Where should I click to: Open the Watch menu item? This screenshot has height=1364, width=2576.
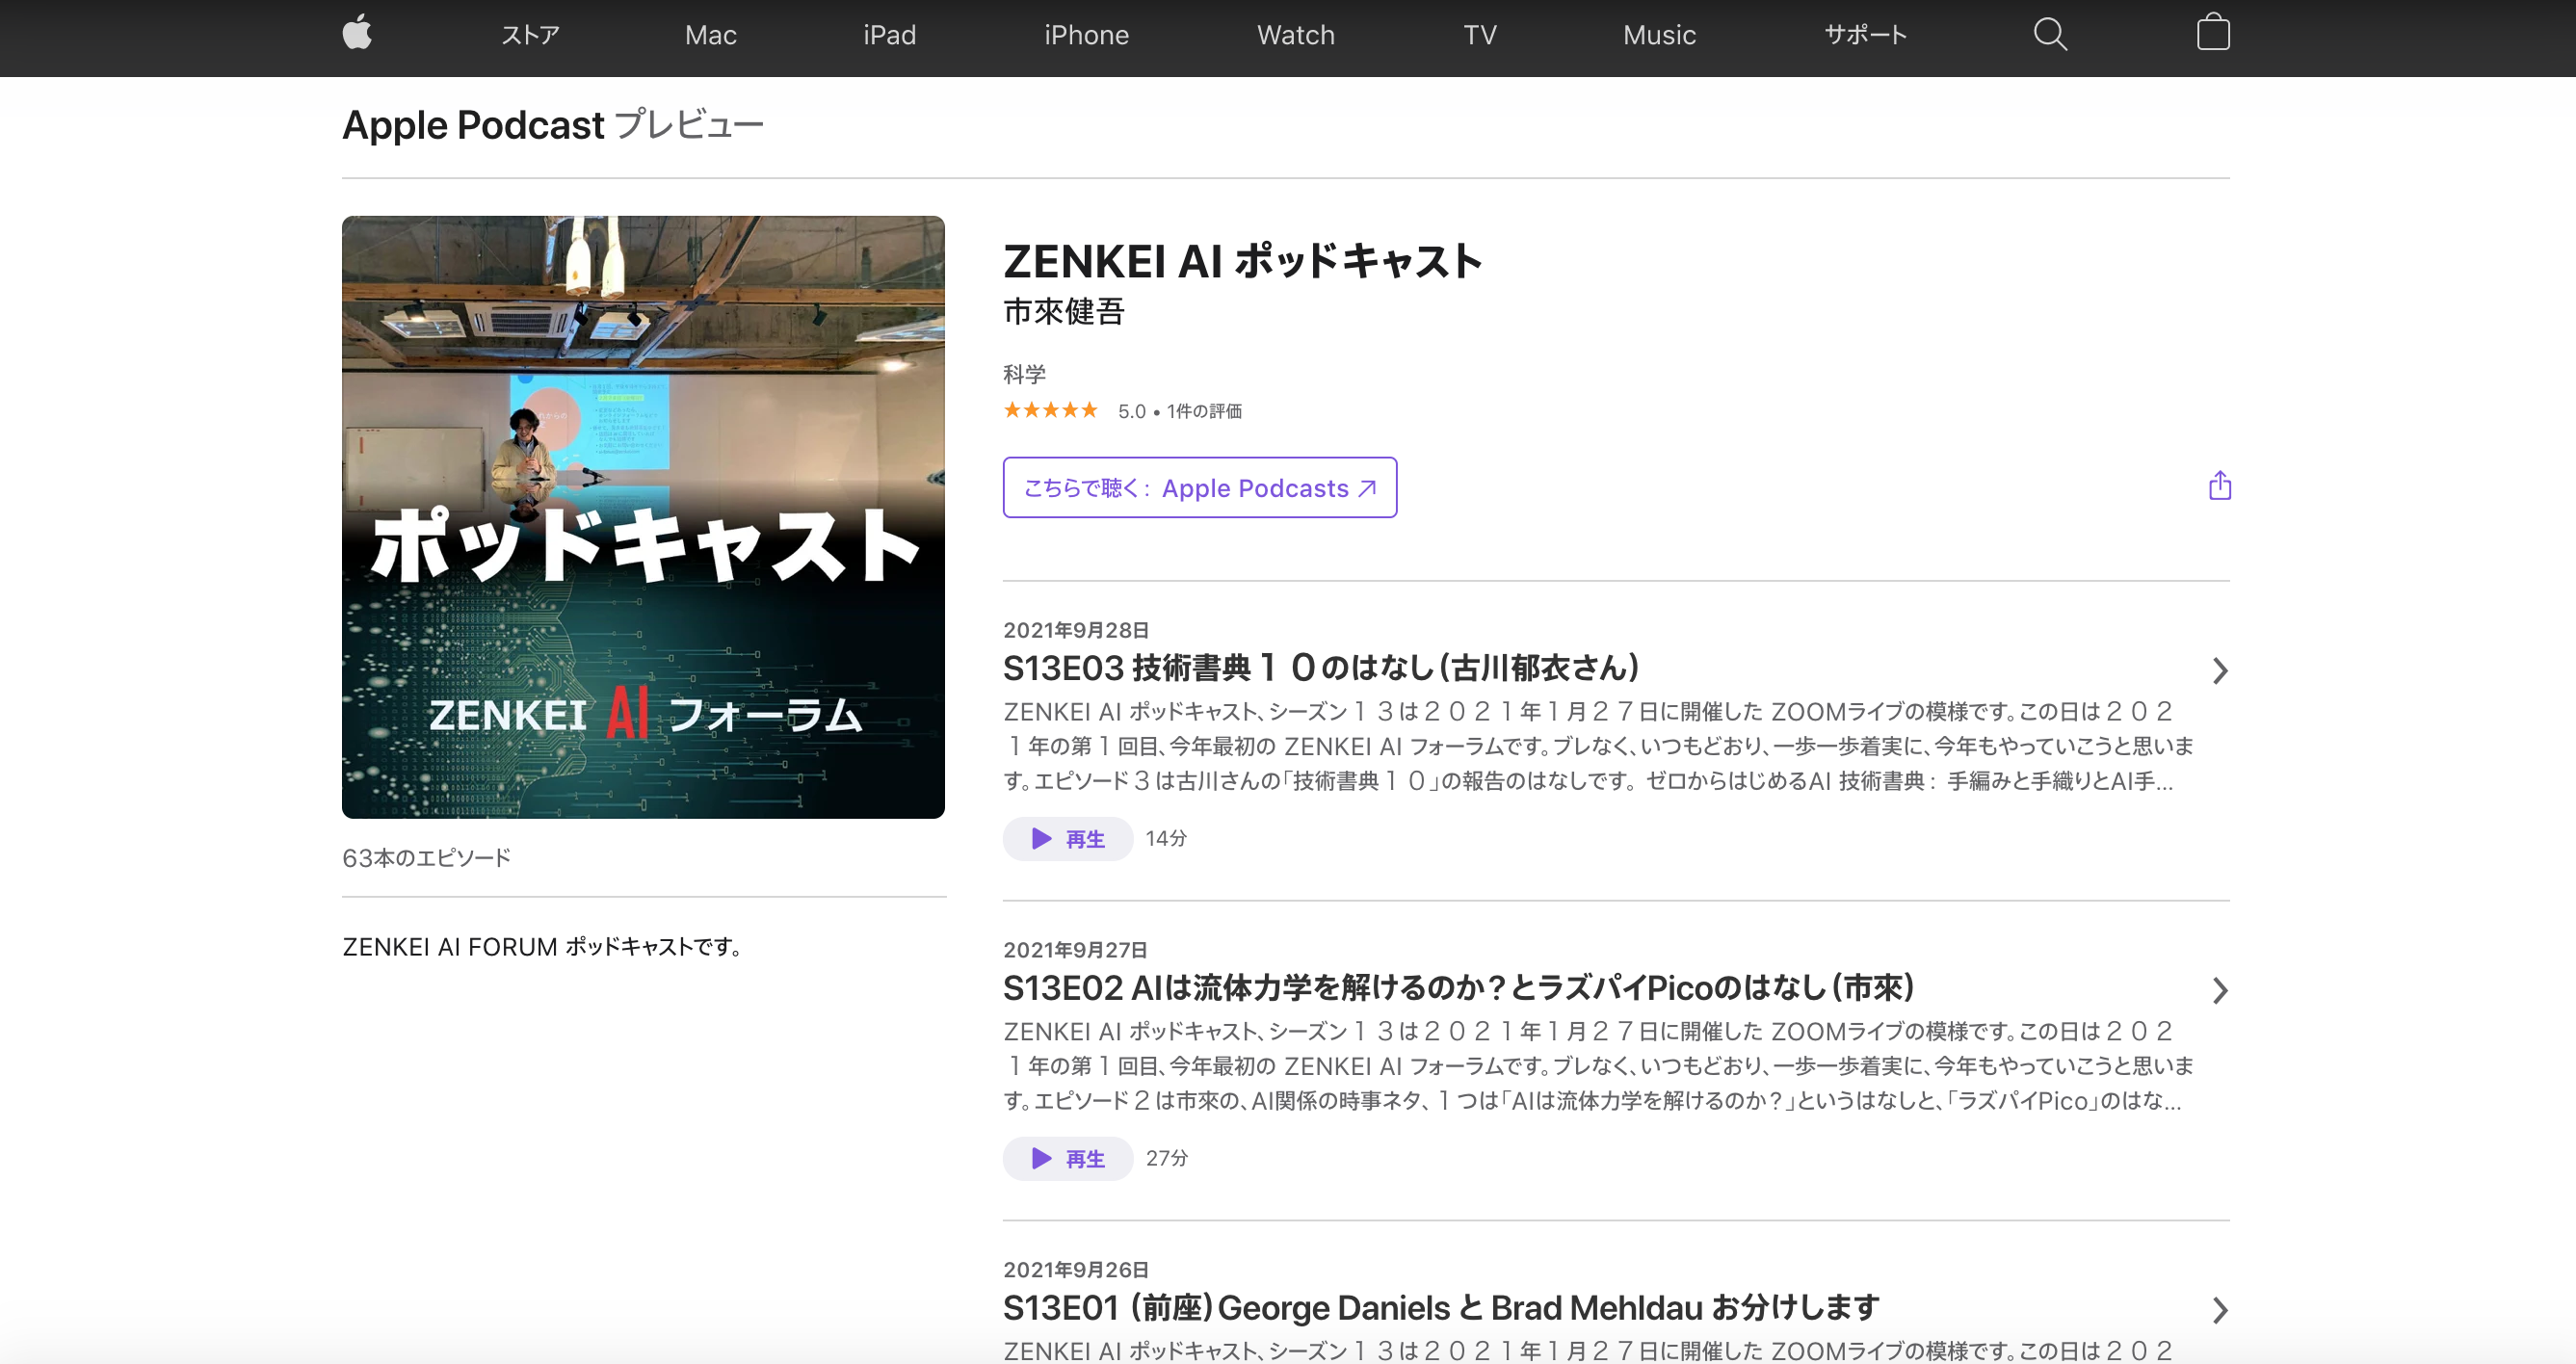coord(1296,35)
